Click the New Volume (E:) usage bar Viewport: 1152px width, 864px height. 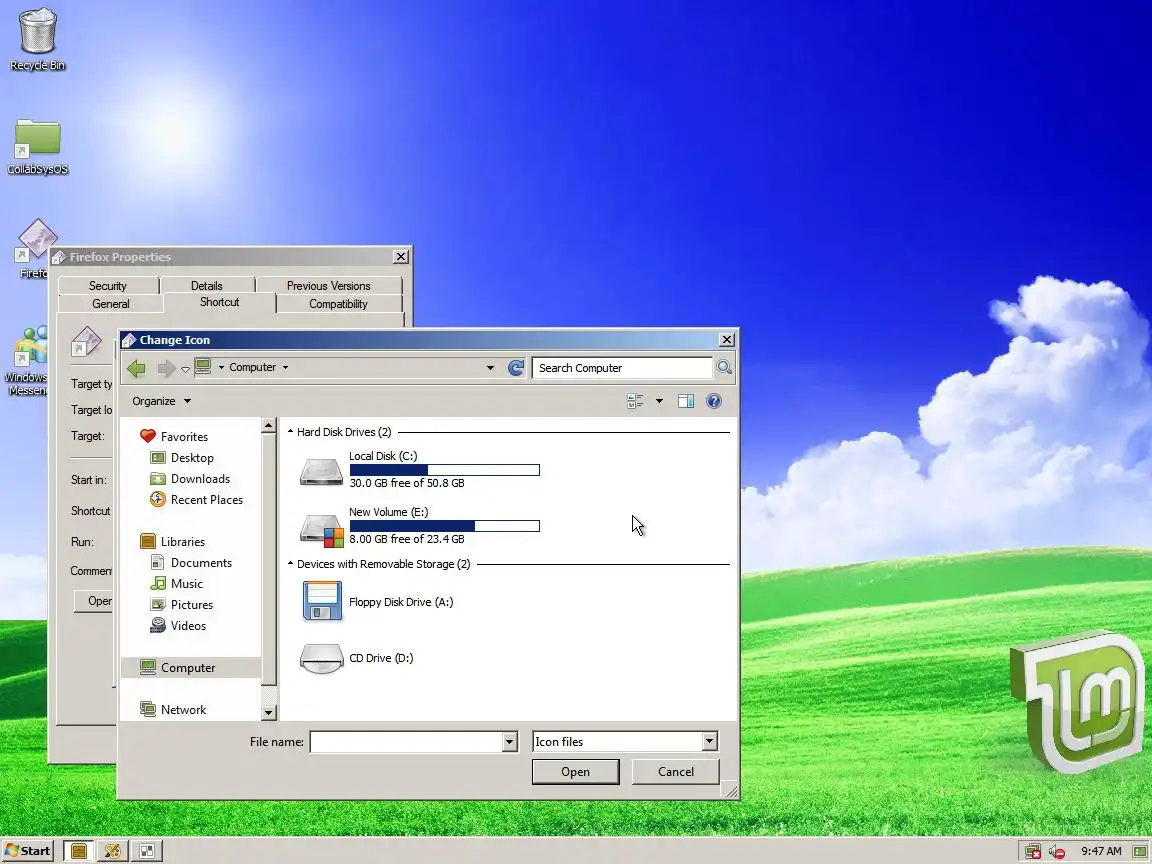(444, 526)
